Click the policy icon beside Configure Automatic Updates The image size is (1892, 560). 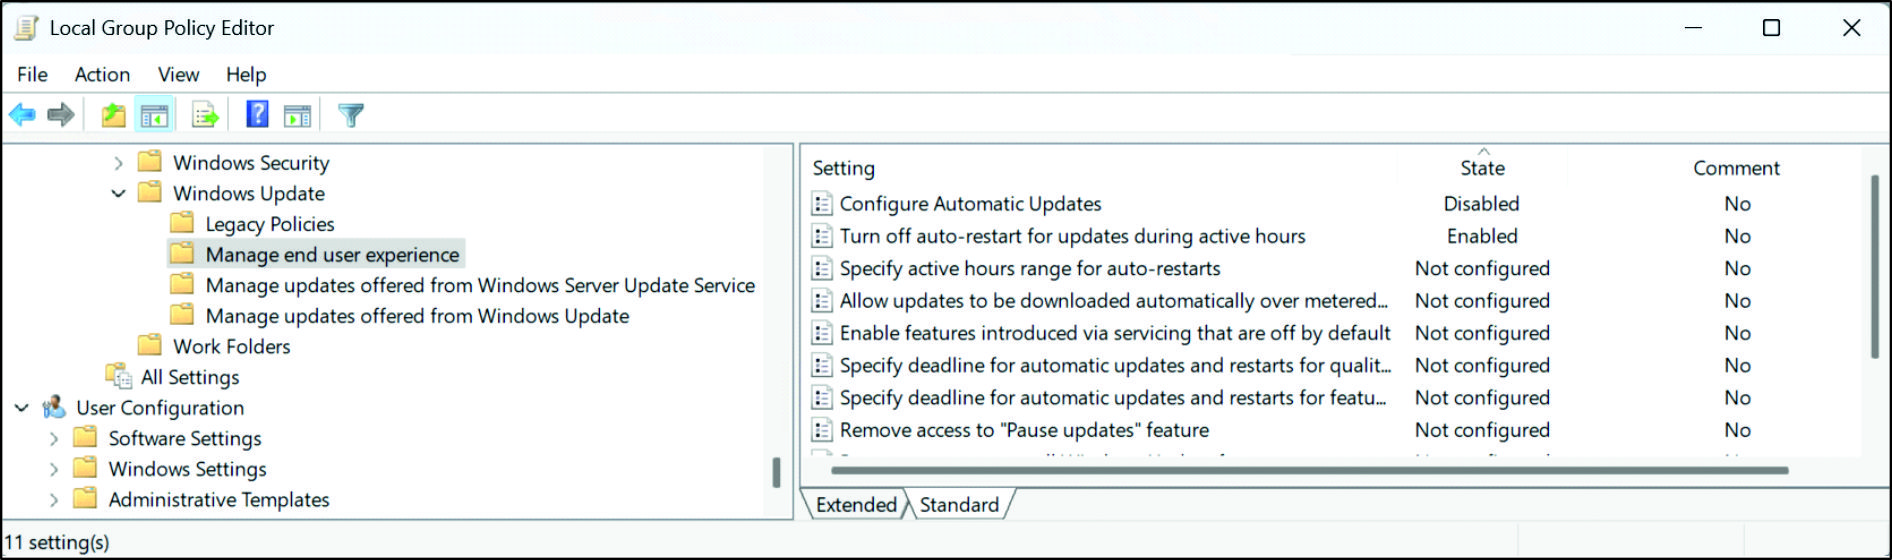pyautogui.click(x=821, y=204)
